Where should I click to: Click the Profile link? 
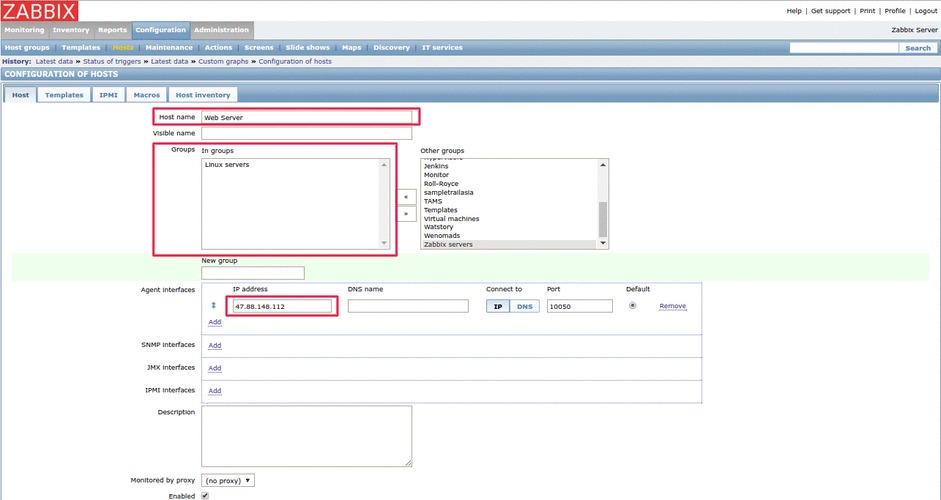coord(895,11)
